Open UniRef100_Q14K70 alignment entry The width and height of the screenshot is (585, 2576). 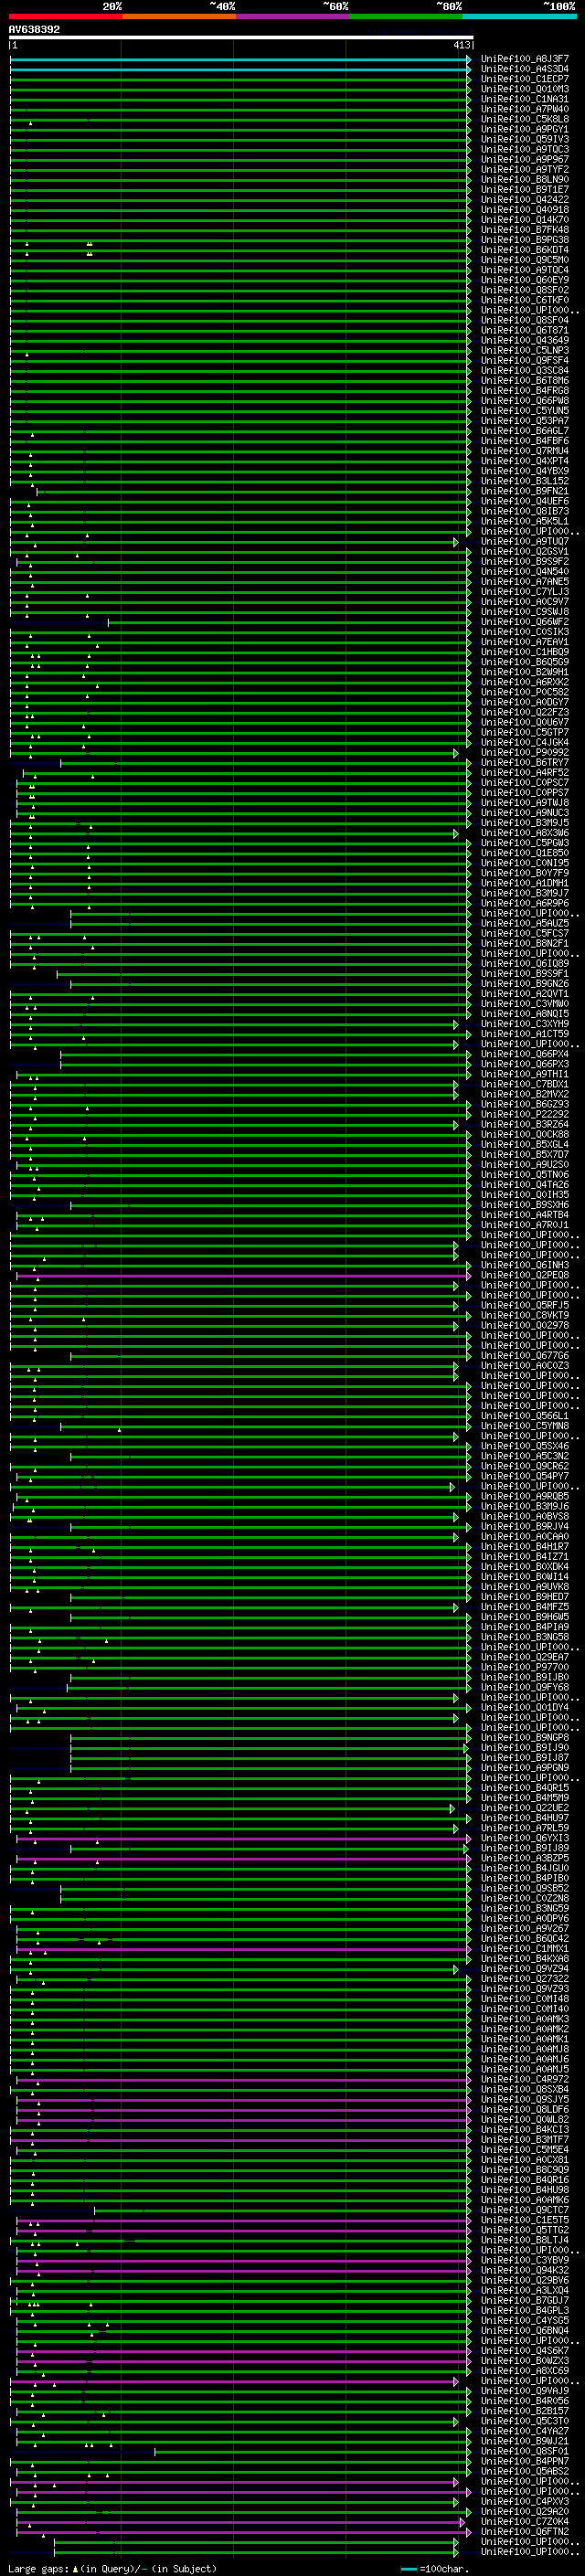click(x=525, y=220)
